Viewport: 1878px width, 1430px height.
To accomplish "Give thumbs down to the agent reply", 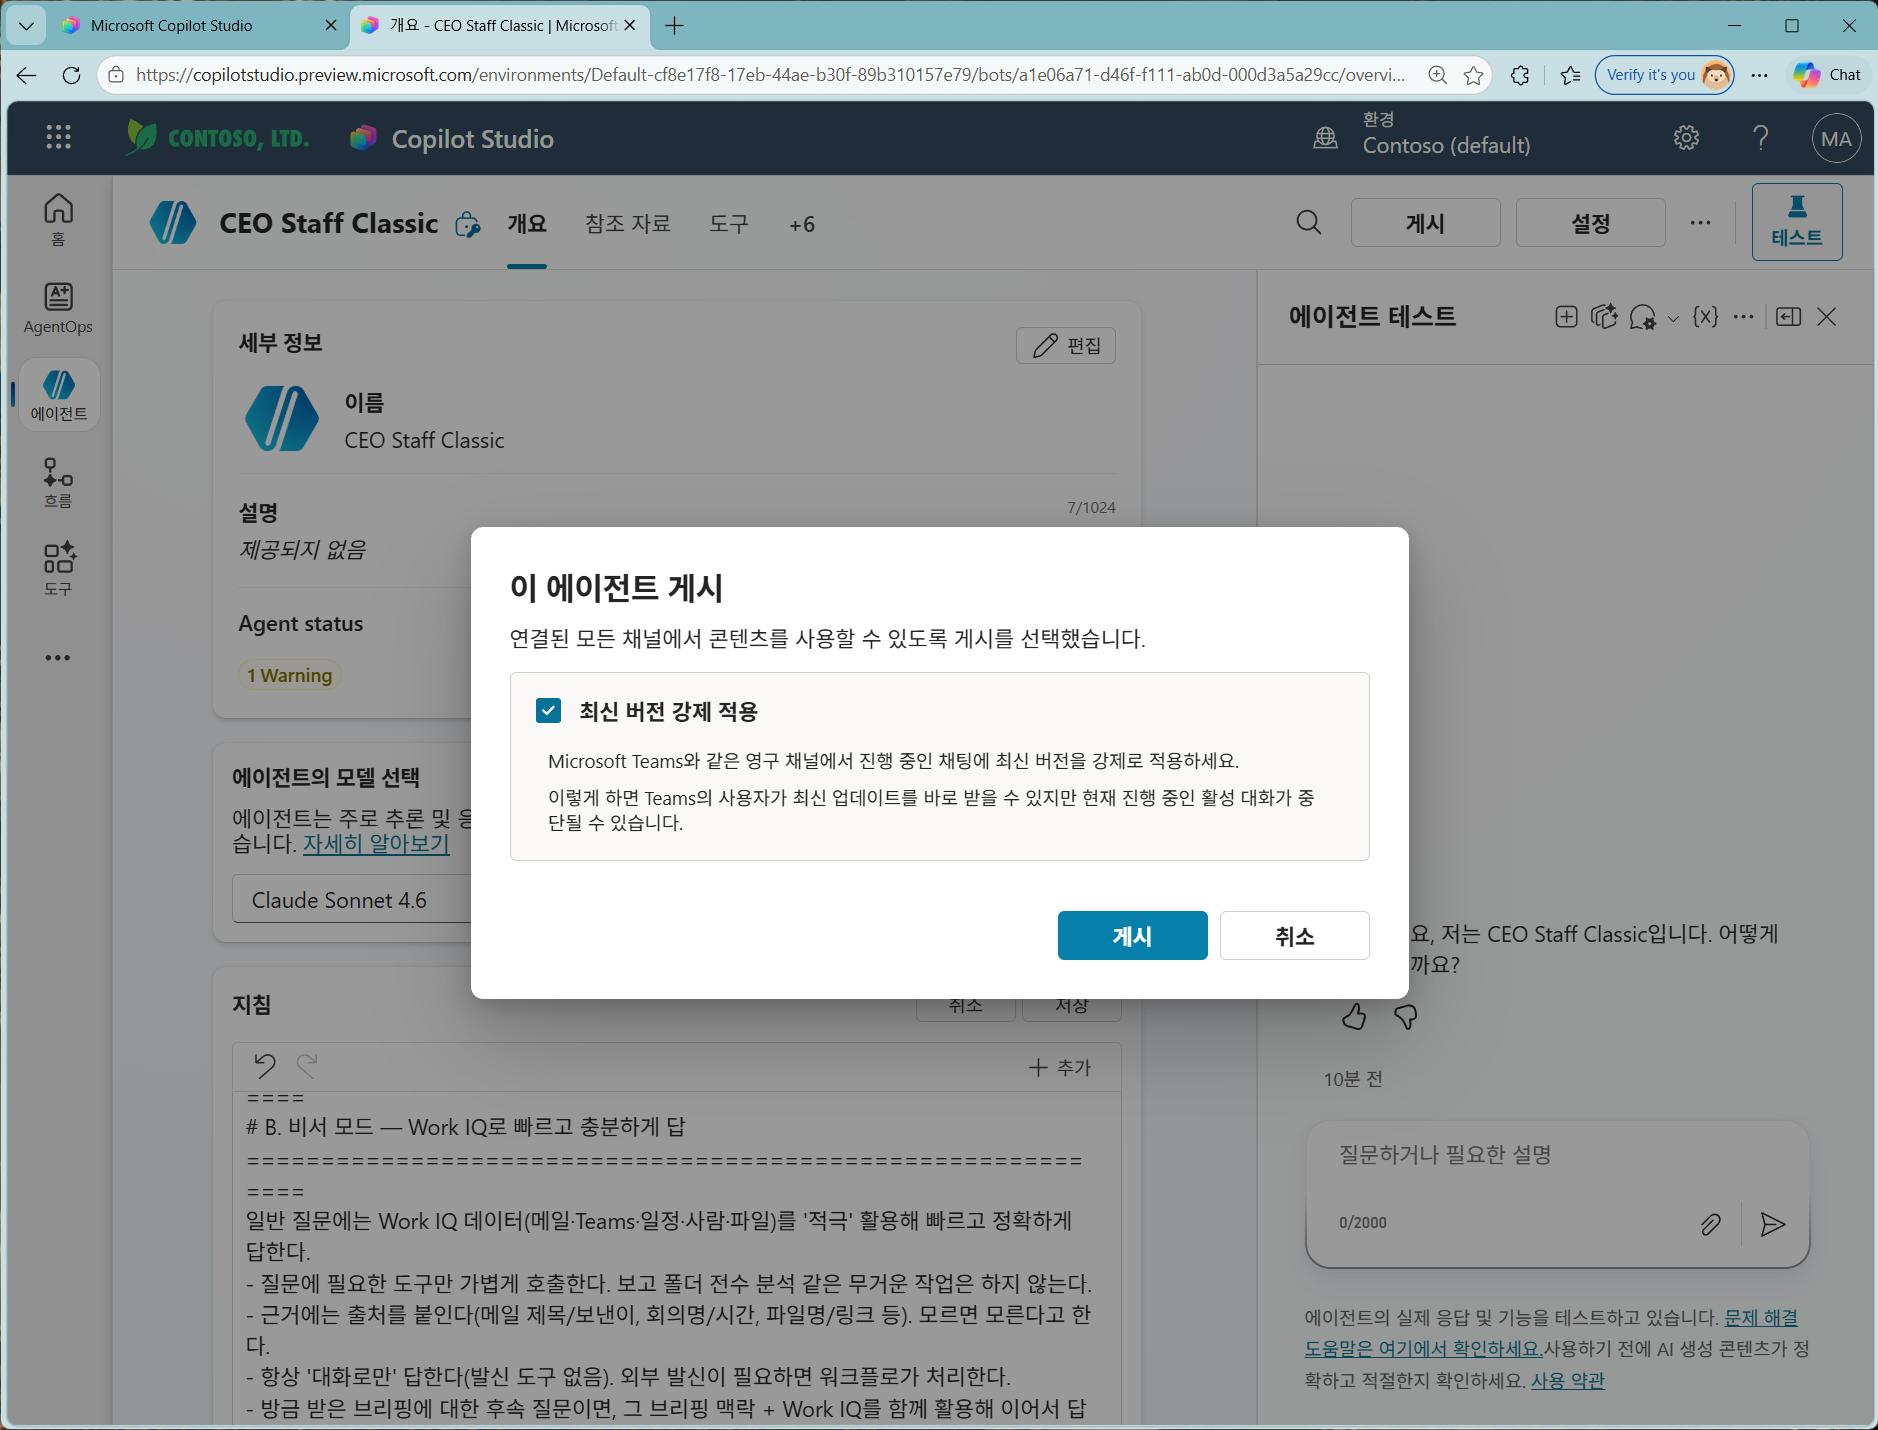I will coord(1405,1017).
